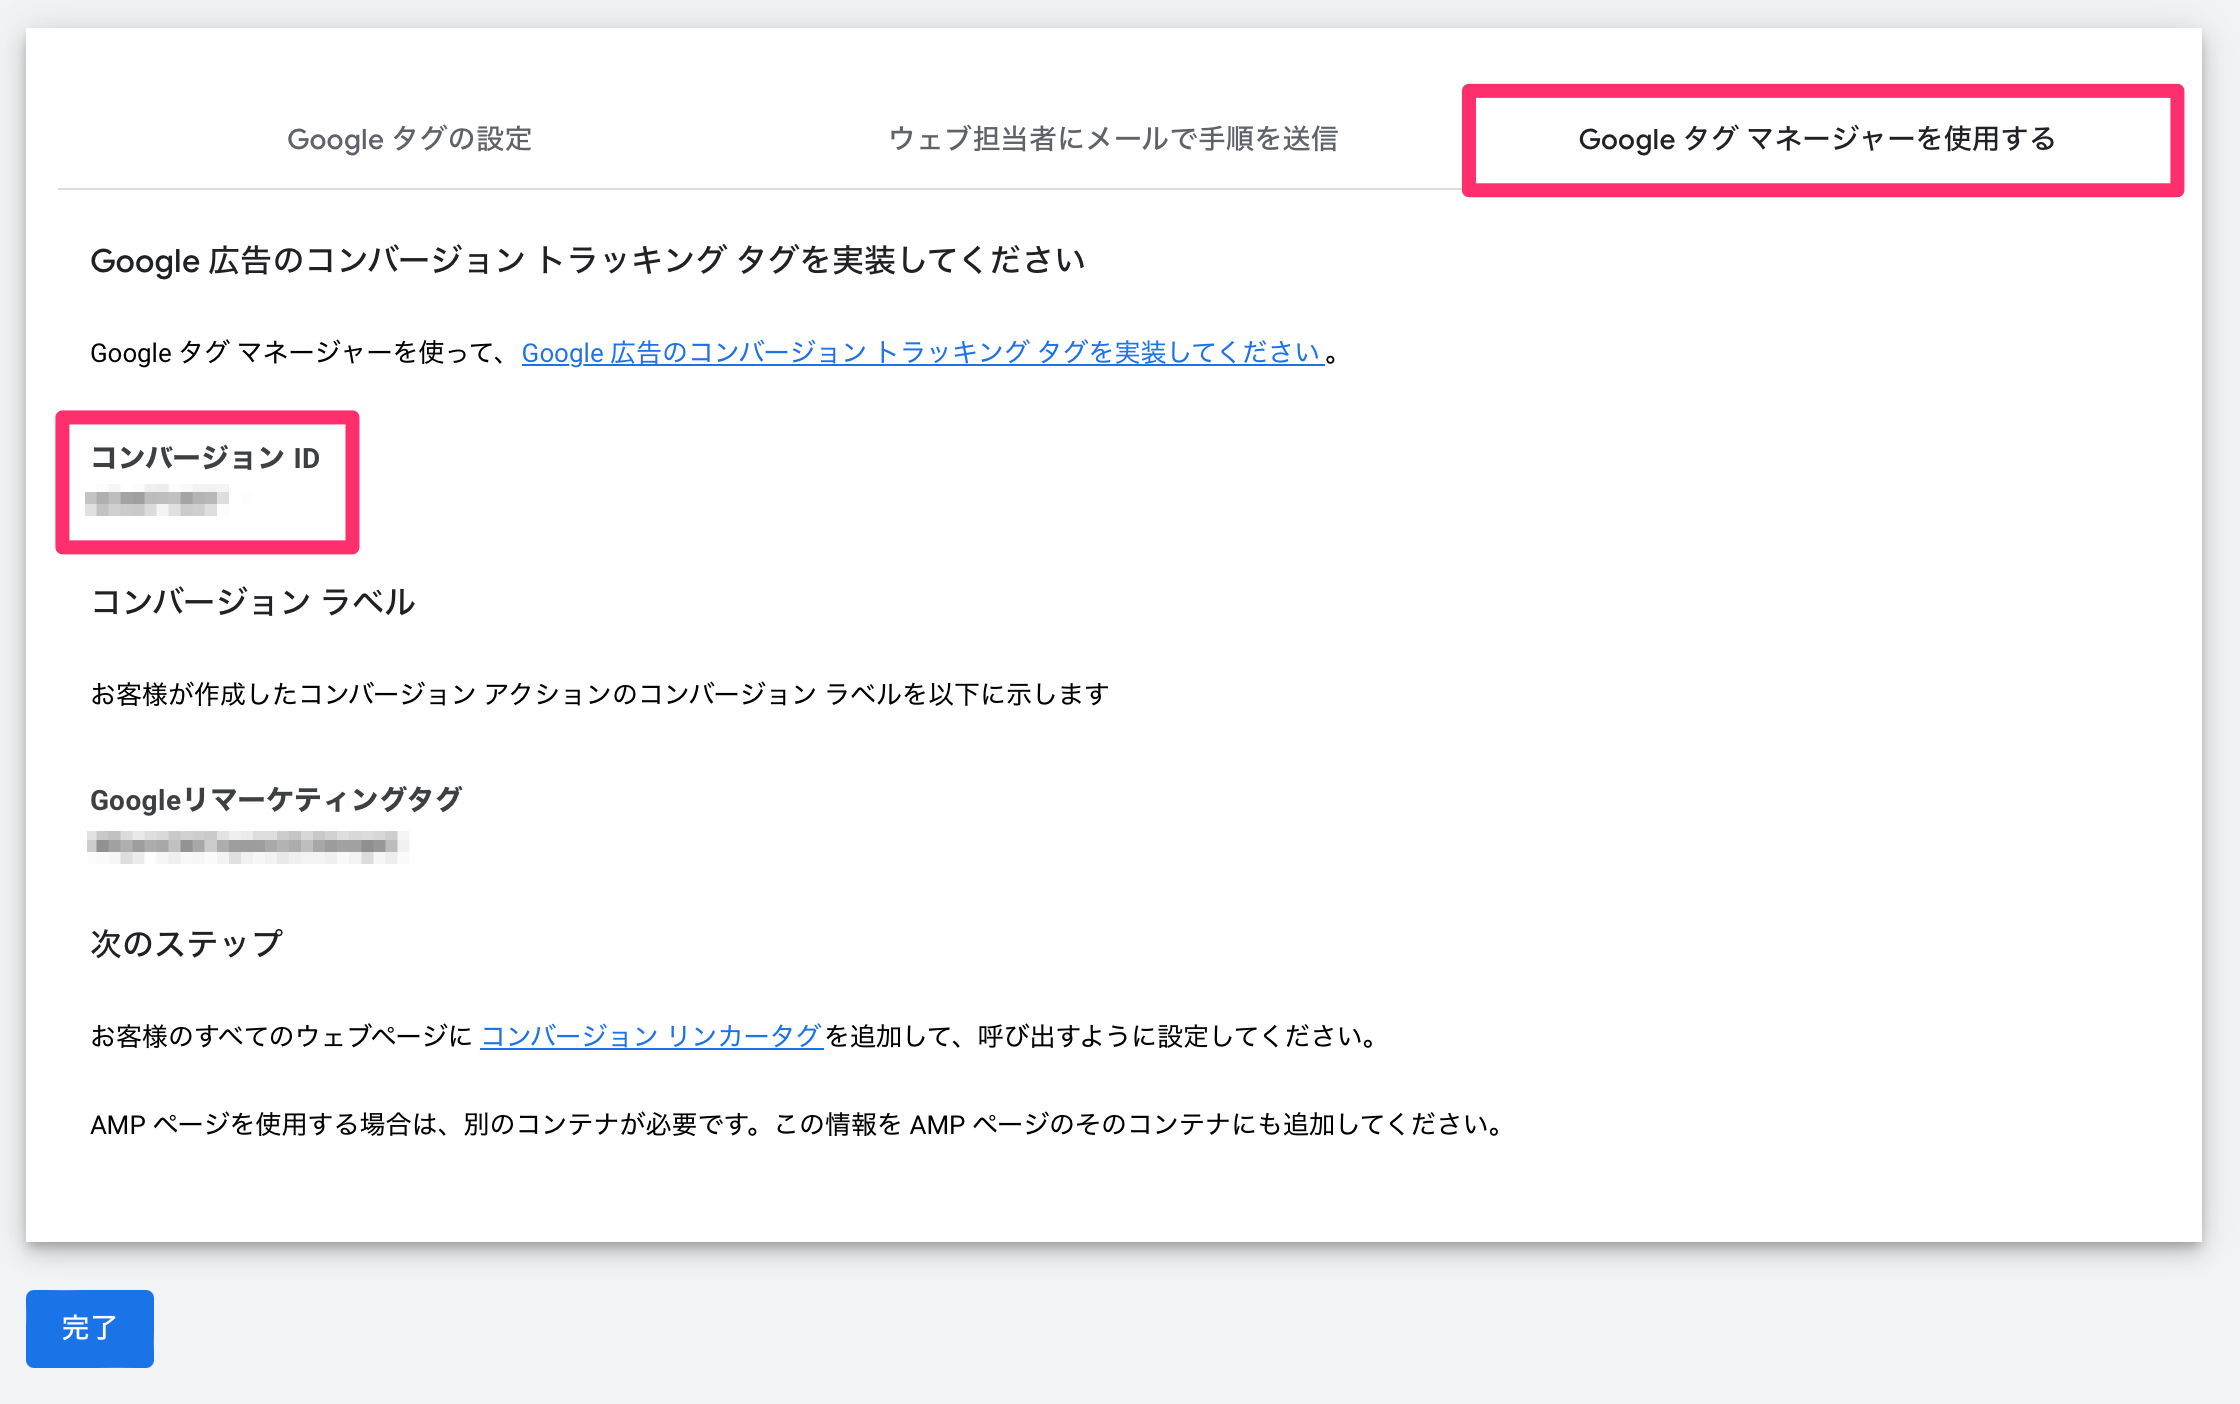Click the トラッキング タグを実装してください page heading
This screenshot has height=1404, width=2240.
tap(587, 260)
